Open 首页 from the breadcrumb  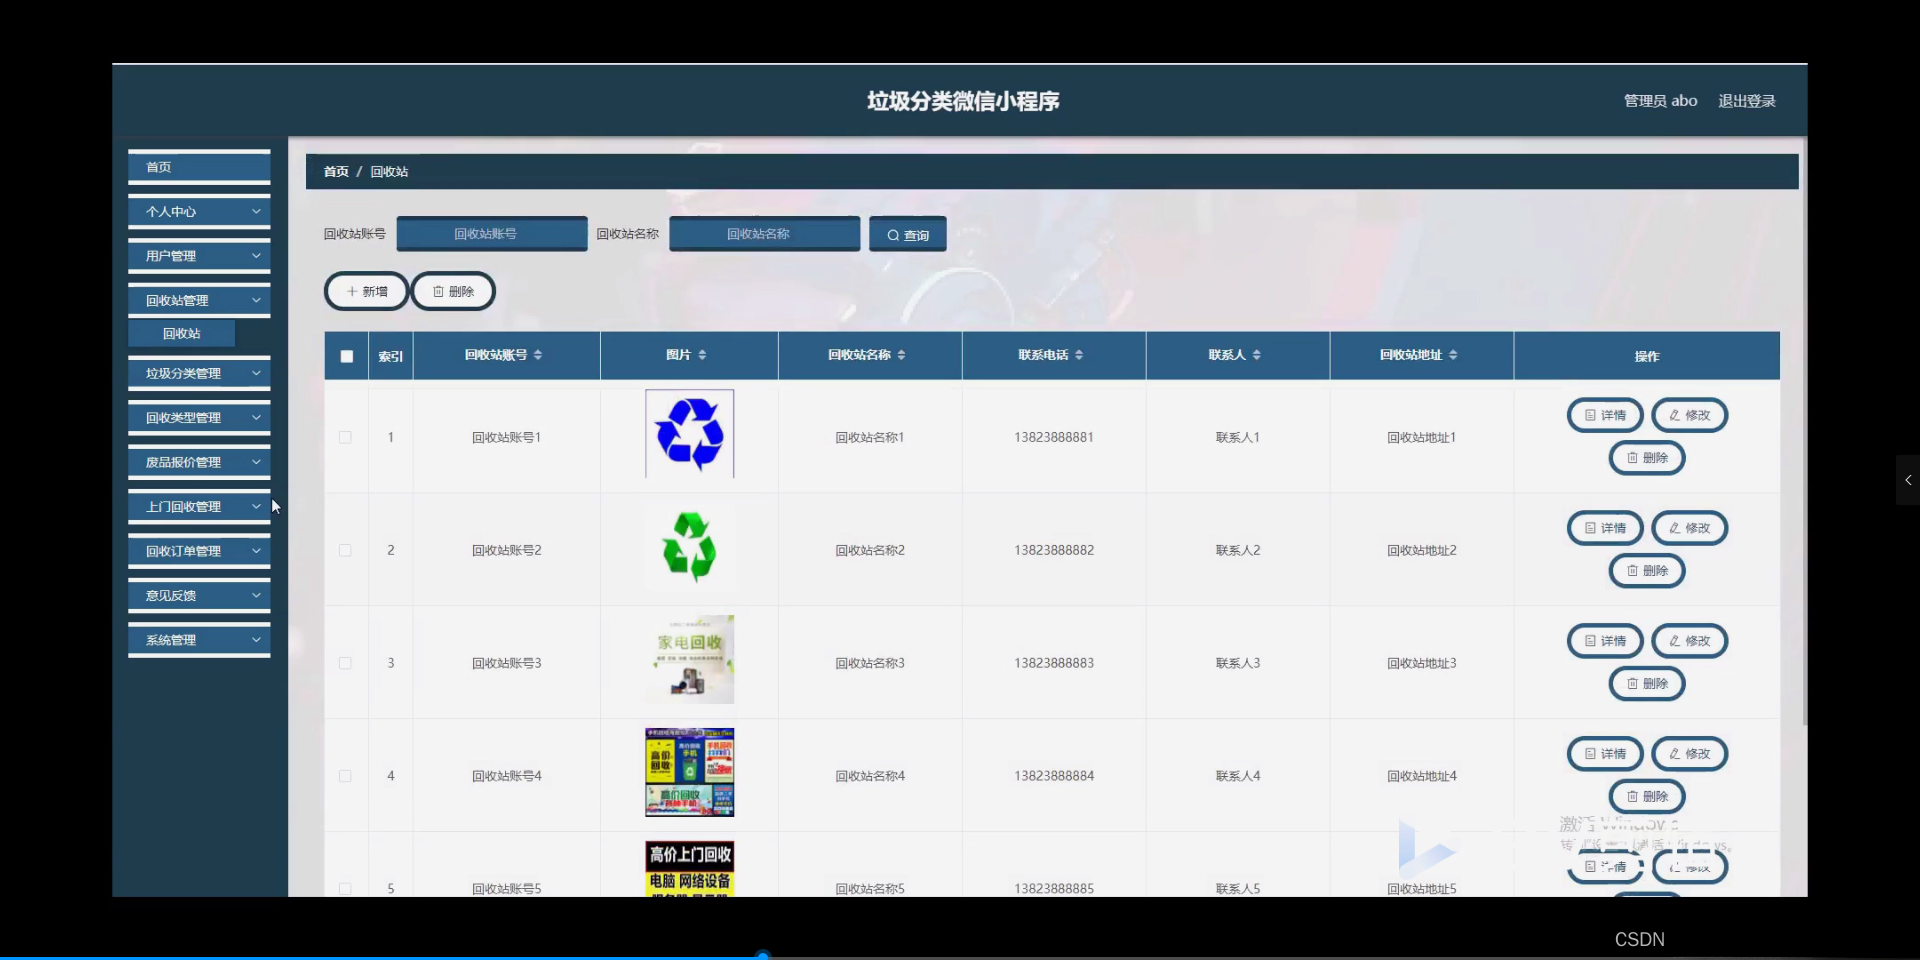click(334, 171)
